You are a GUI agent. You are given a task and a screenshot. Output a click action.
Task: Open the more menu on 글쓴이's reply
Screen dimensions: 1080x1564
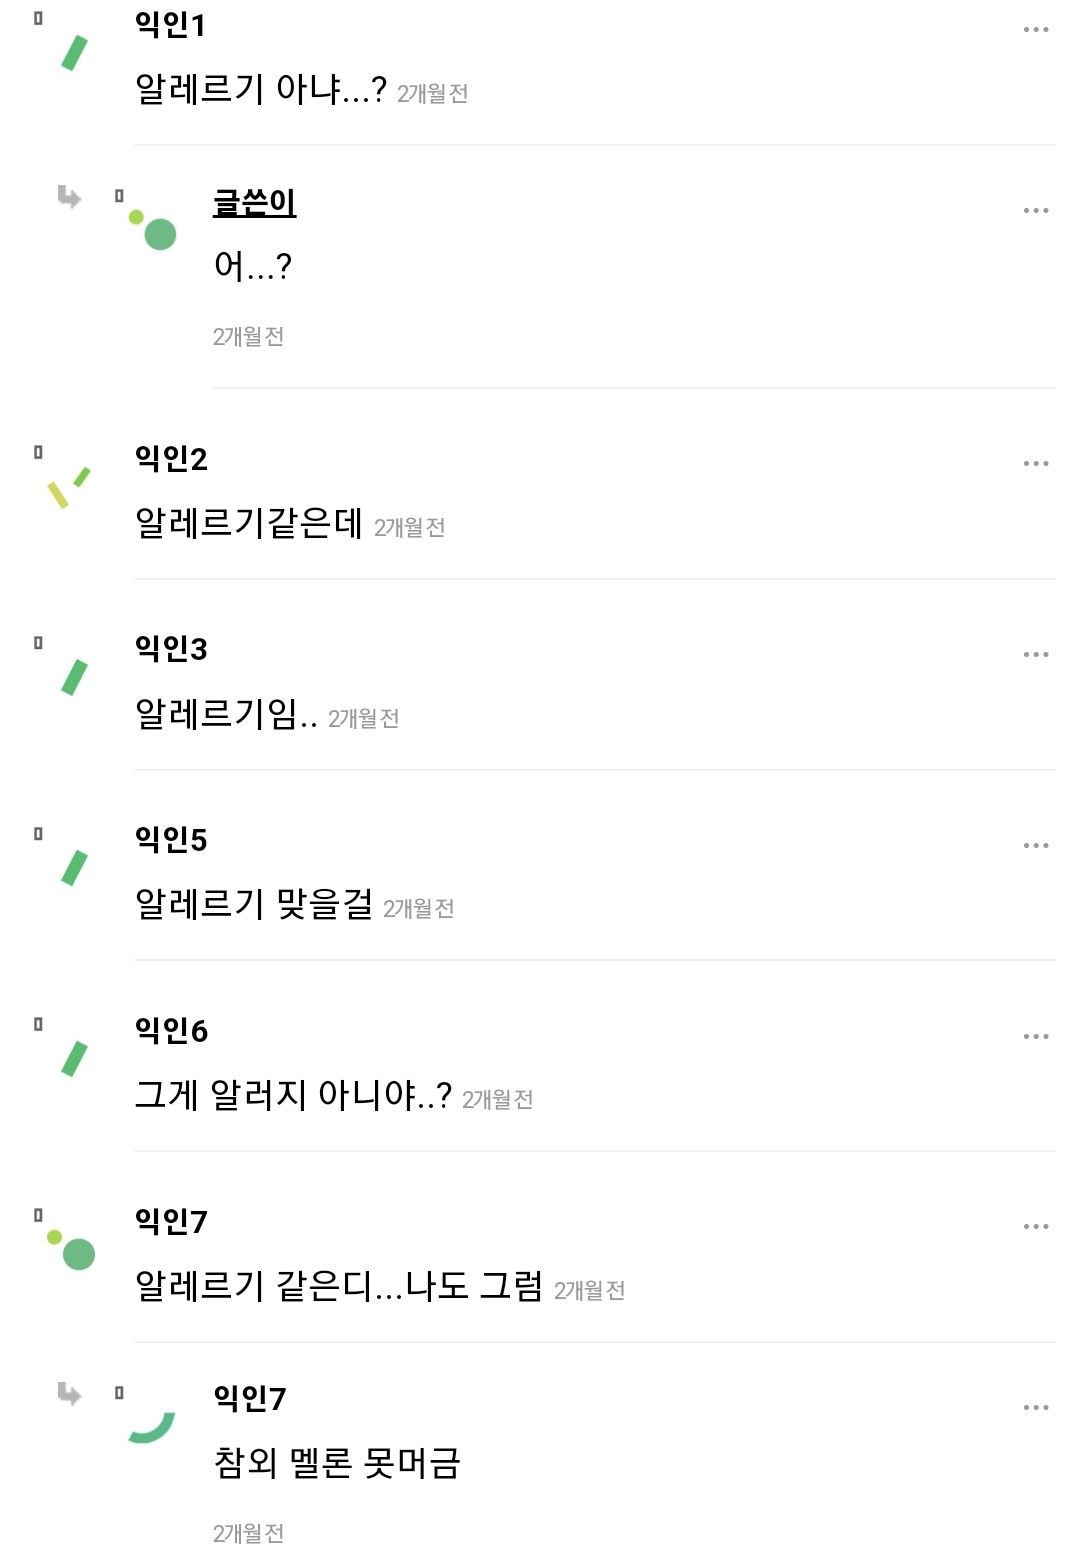pyautogui.click(x=1036, y=211)
